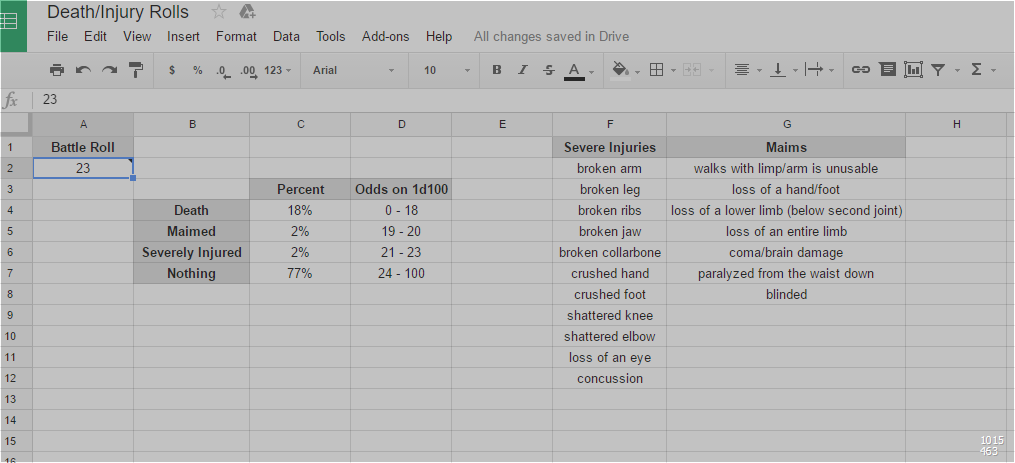Increase decimal places
This screenshot has height=463, width=1015.
[x=249, y=71]
